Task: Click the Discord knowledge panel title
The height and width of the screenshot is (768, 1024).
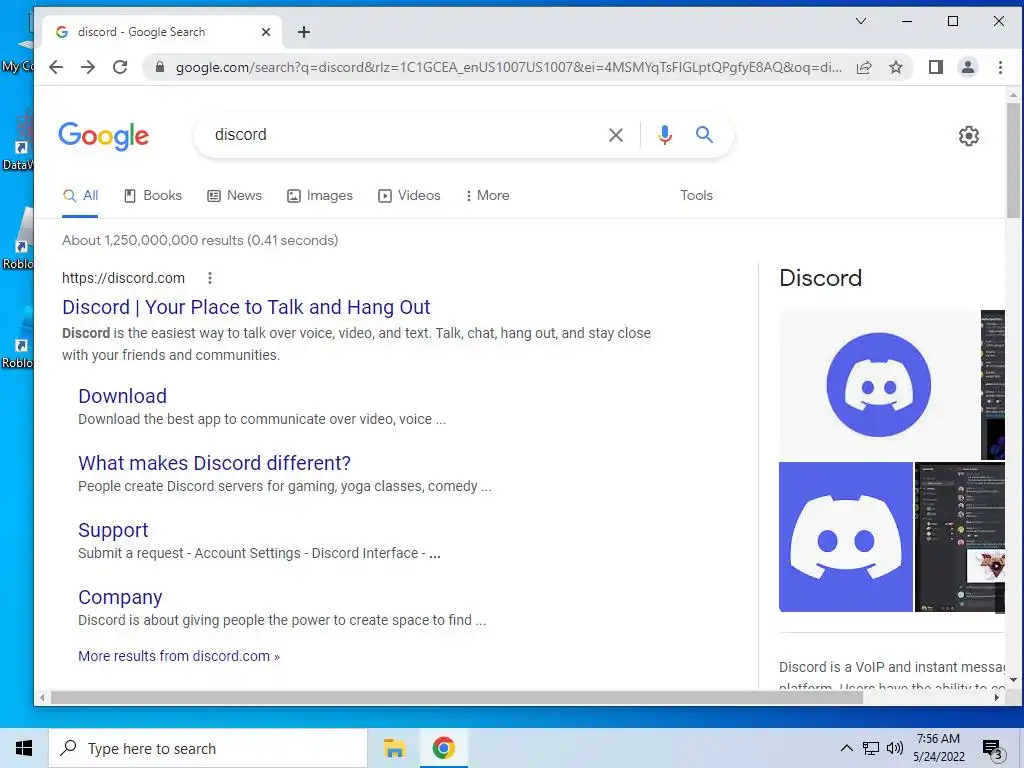Action: (820, 278)
